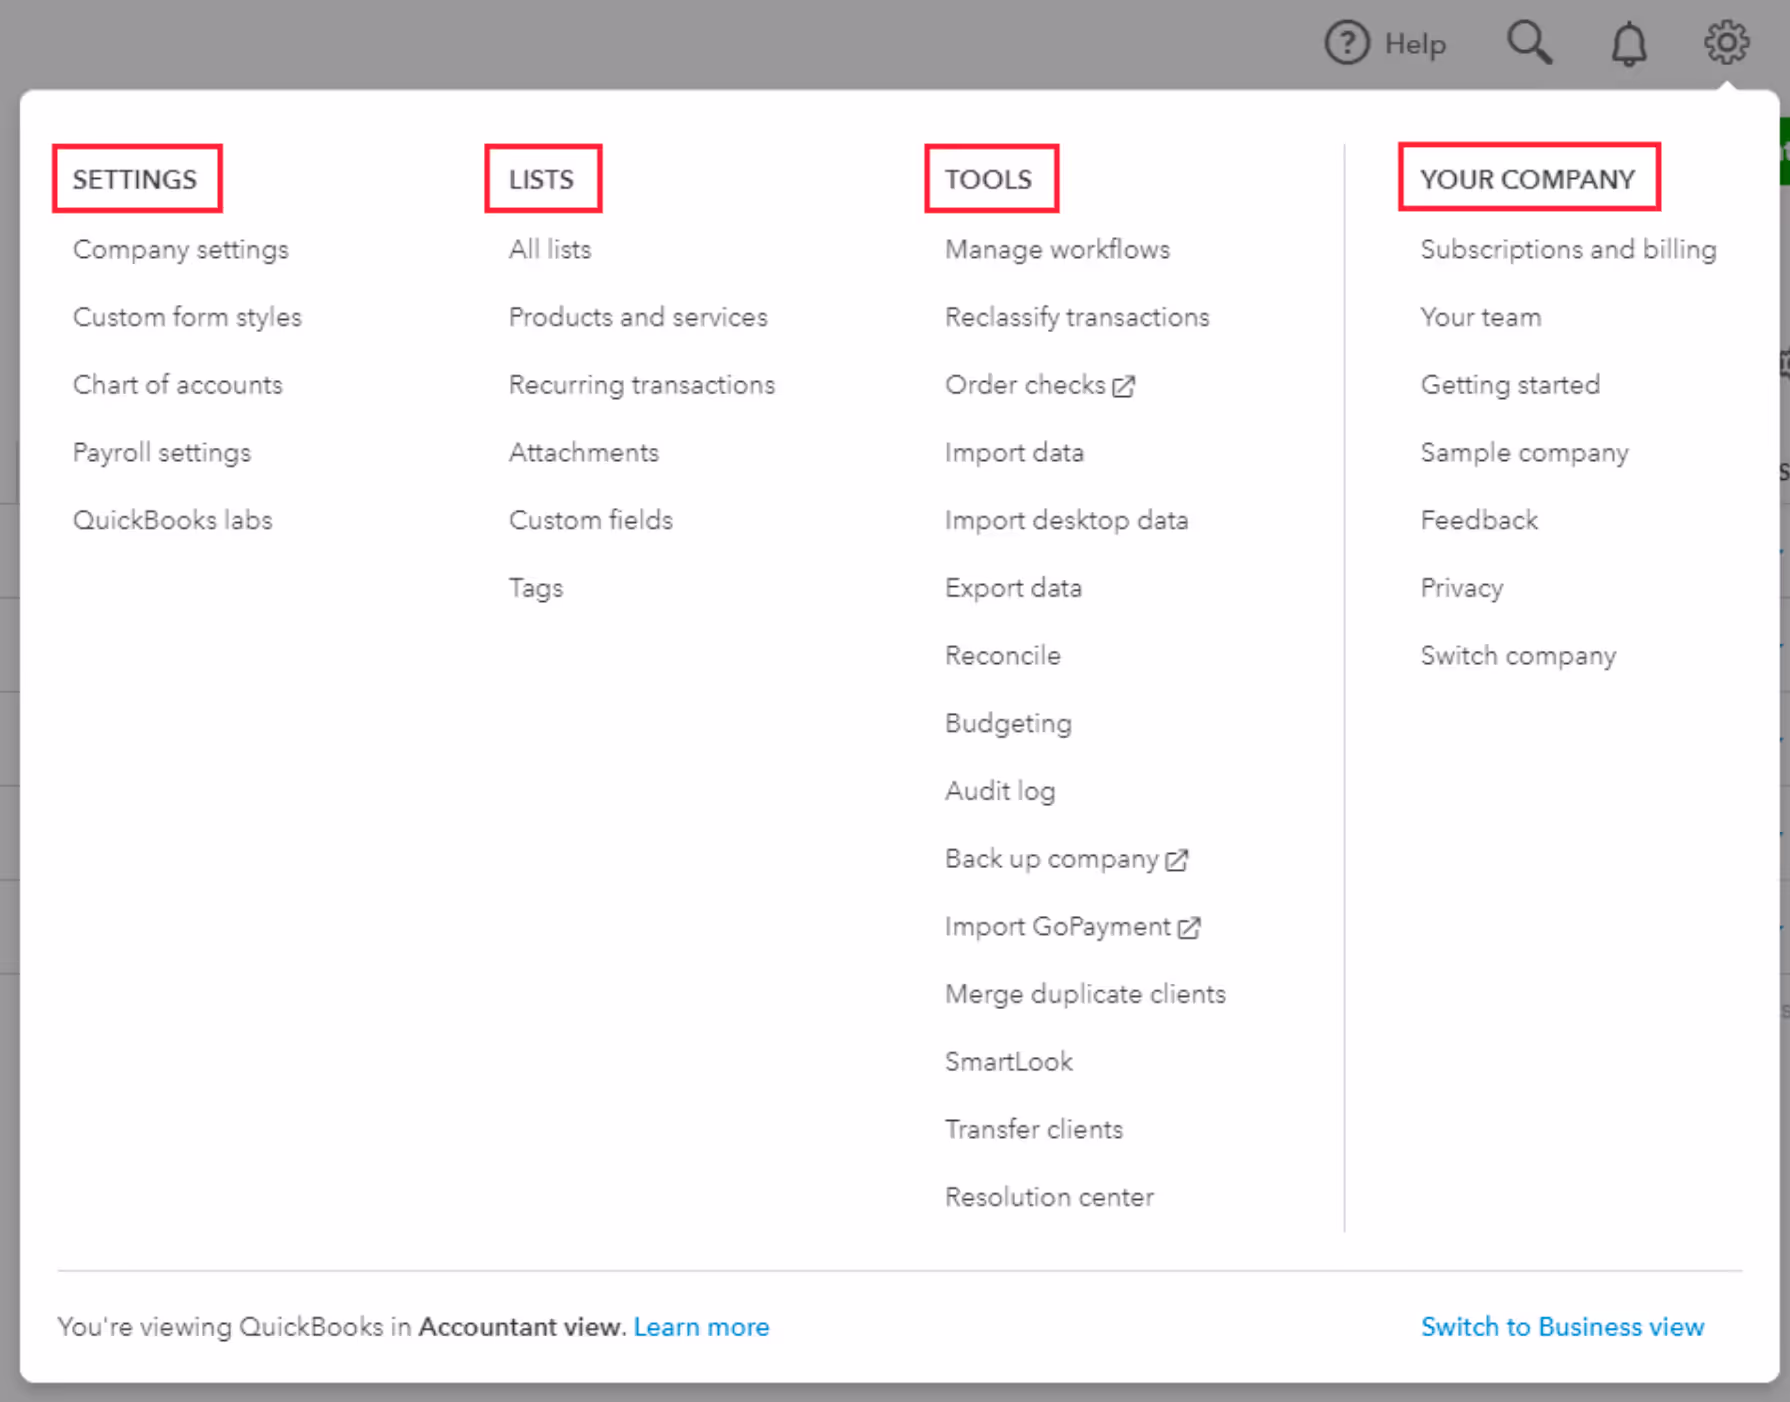The image size is (1790, 1402).
Task: Open Attachments list
Action: point(584,452)
